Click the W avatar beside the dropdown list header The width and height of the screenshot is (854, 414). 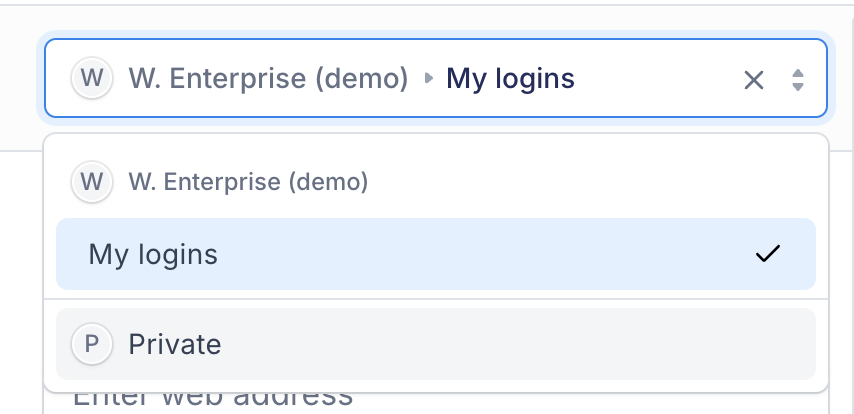(x=92, y=181)
